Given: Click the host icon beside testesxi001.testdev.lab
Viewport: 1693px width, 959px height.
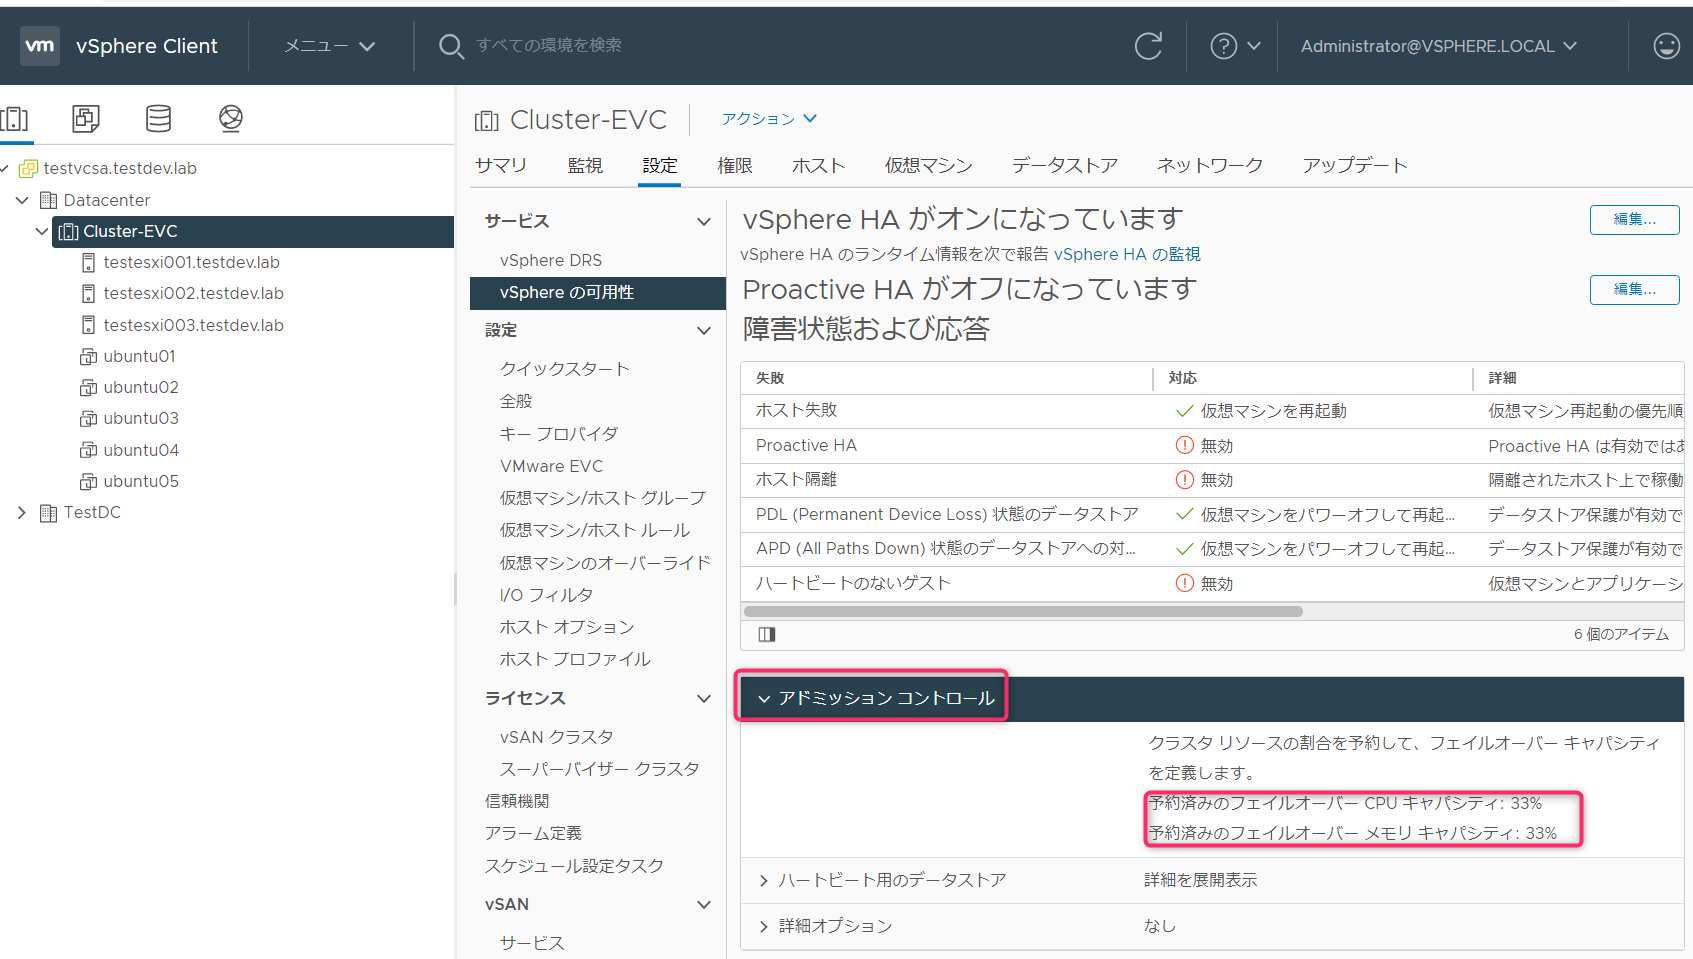Looking at the screenshot, I should pos(88,262).
